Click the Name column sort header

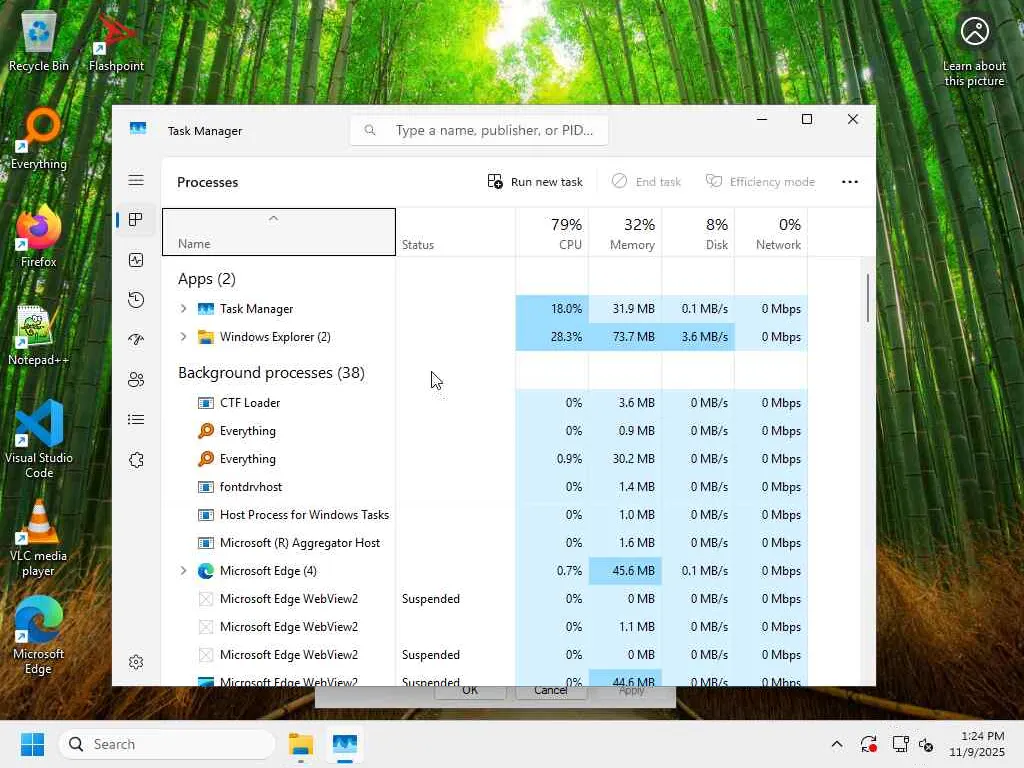click(279, 232)
